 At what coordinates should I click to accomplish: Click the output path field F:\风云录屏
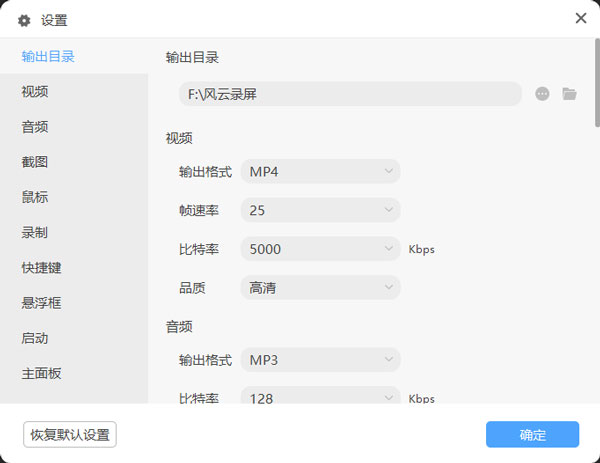[x=350, y=94]
